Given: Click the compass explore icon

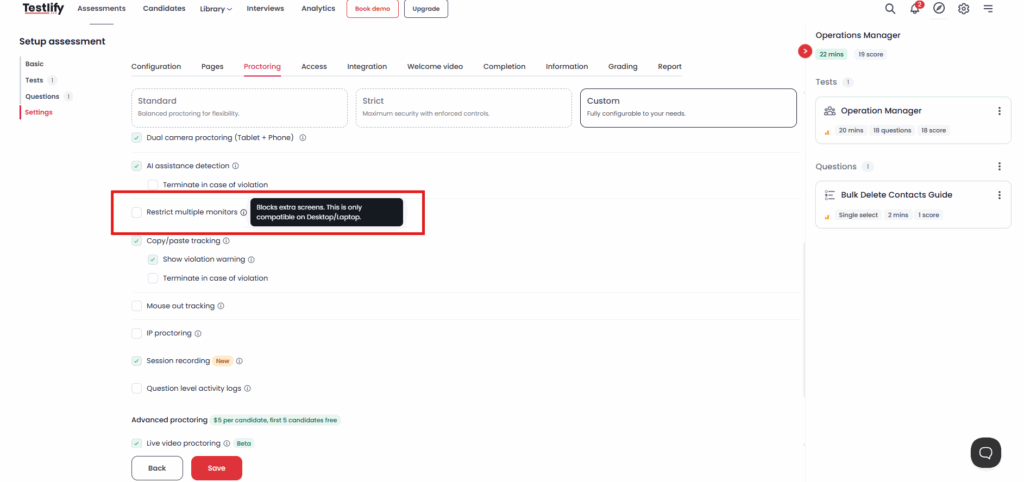Looking at the screenshot, I should (x=939, y=8).
